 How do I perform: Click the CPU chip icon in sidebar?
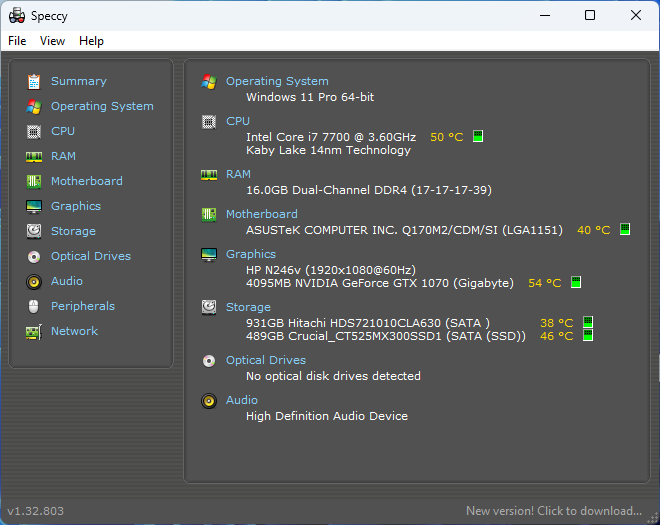(x=34, y=132)
